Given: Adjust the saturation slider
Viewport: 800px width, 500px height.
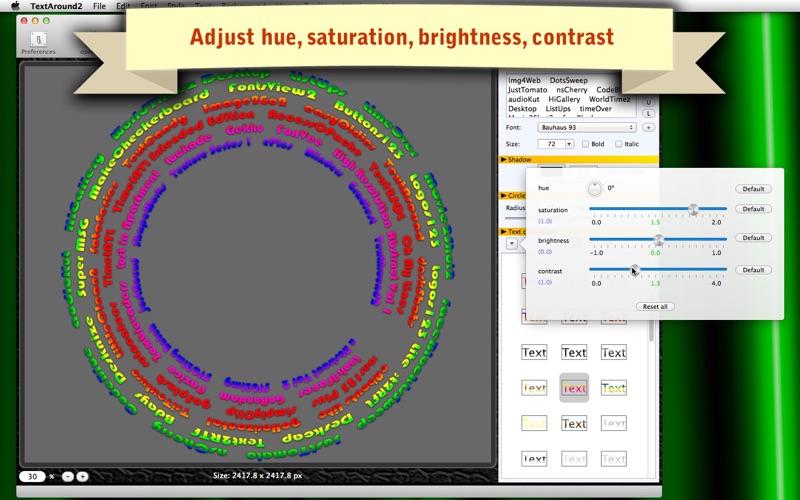Looking at the screenshot, I should pyautogui.click(x=693, y=209).
